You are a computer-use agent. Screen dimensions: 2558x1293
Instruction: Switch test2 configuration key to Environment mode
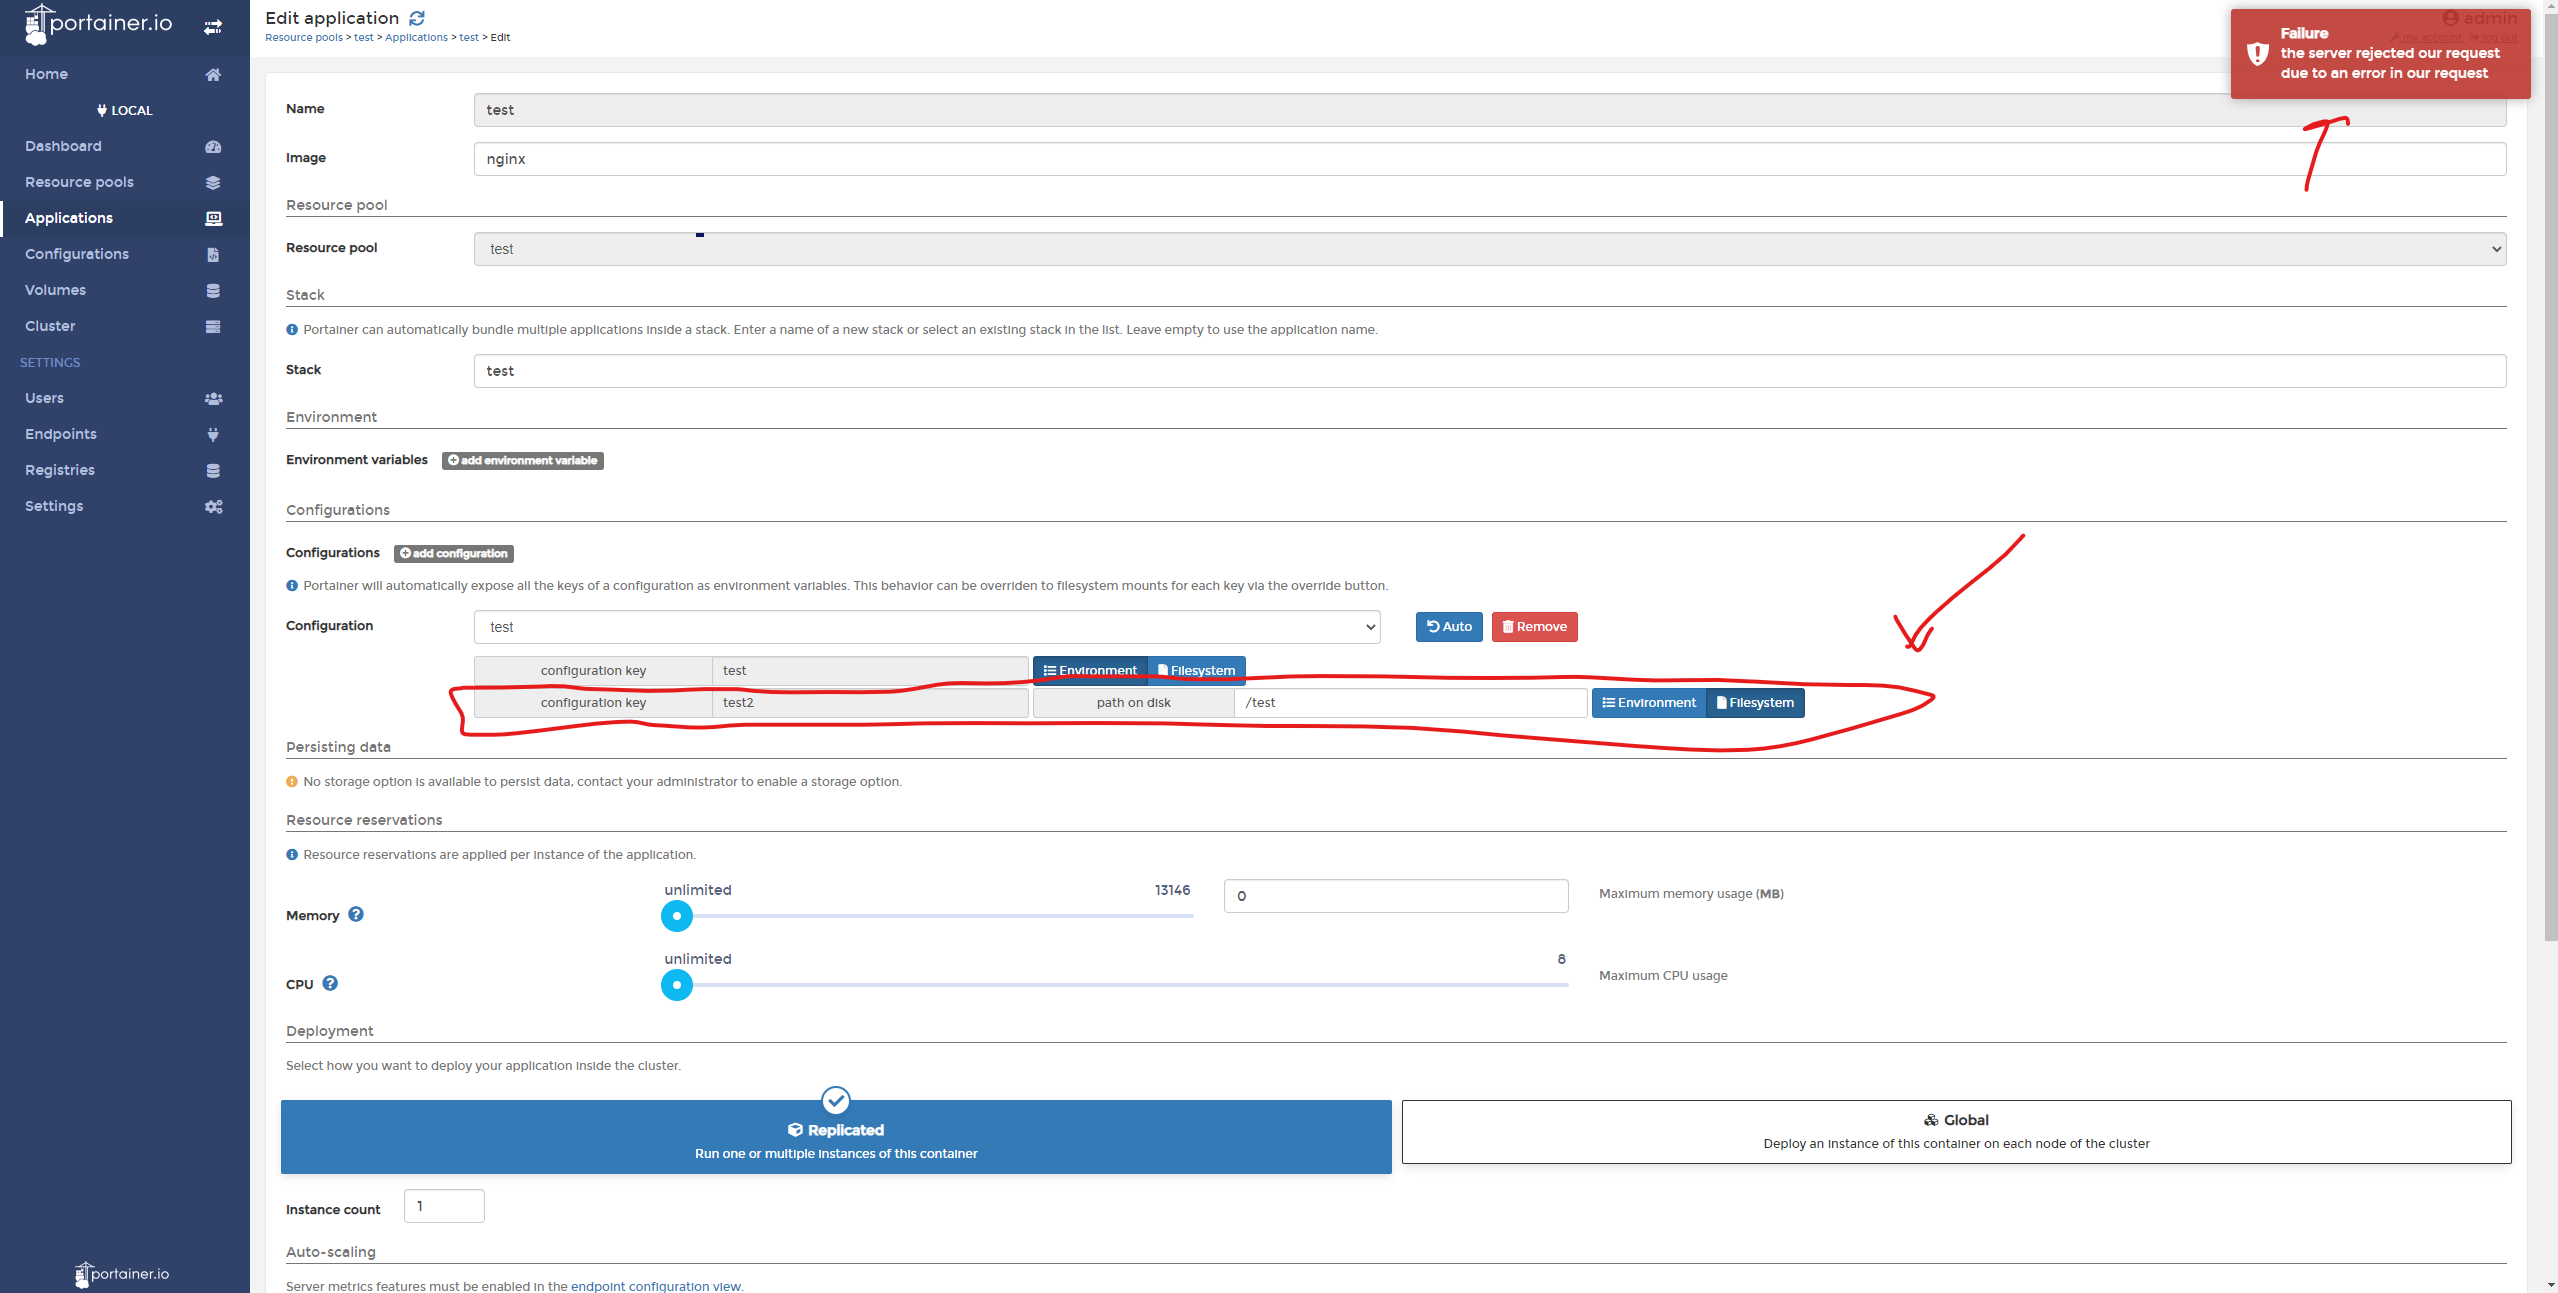pyautogui.click(x=1647, y=702)
